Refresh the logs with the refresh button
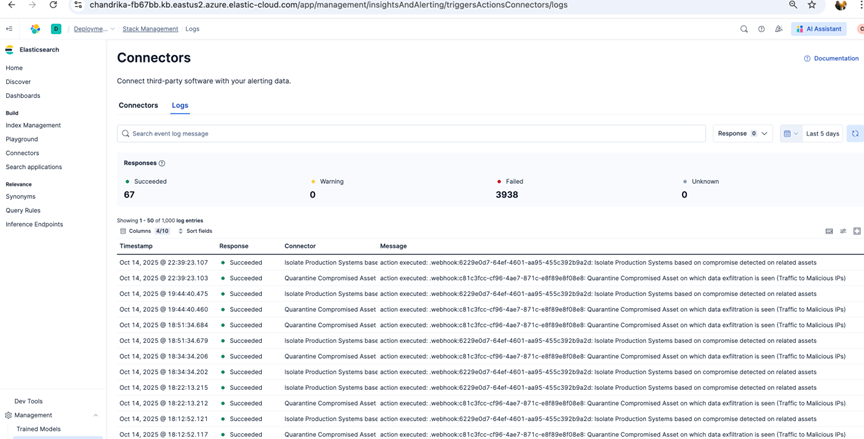This screenshot has width=864, height=439. click(855, 134)
